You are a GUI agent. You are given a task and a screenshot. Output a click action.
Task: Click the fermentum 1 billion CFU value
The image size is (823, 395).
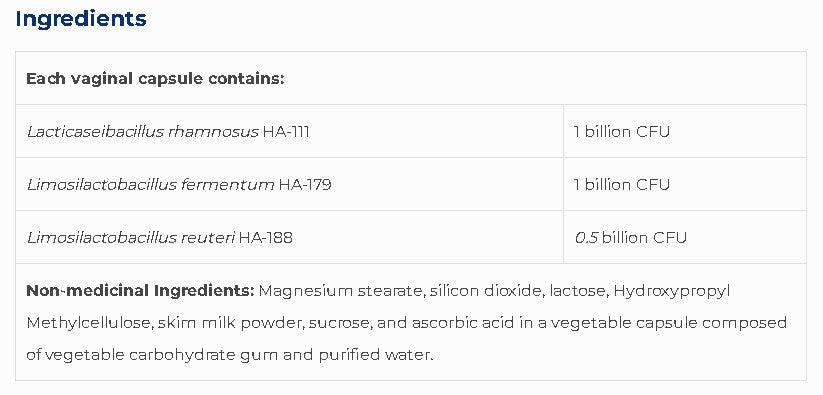(x=622, y=185)
